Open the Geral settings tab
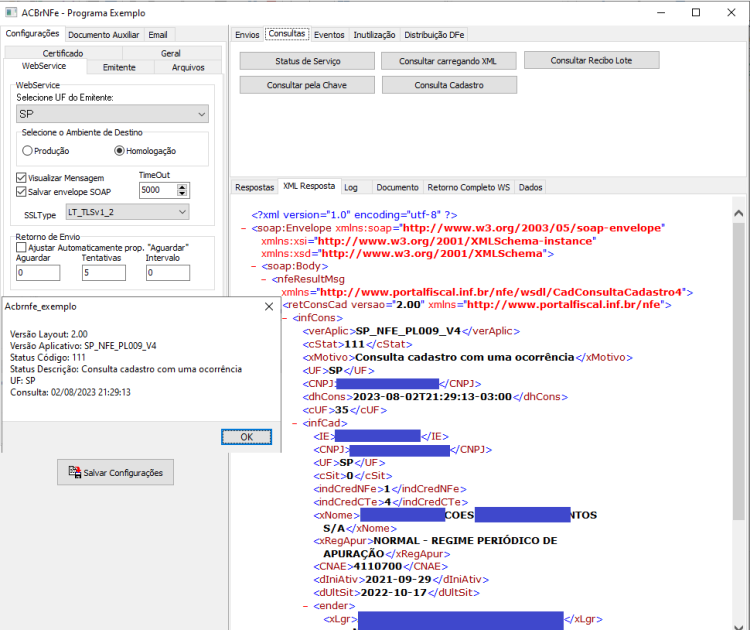This screenshot has height=630, width=750. [171, 53]
